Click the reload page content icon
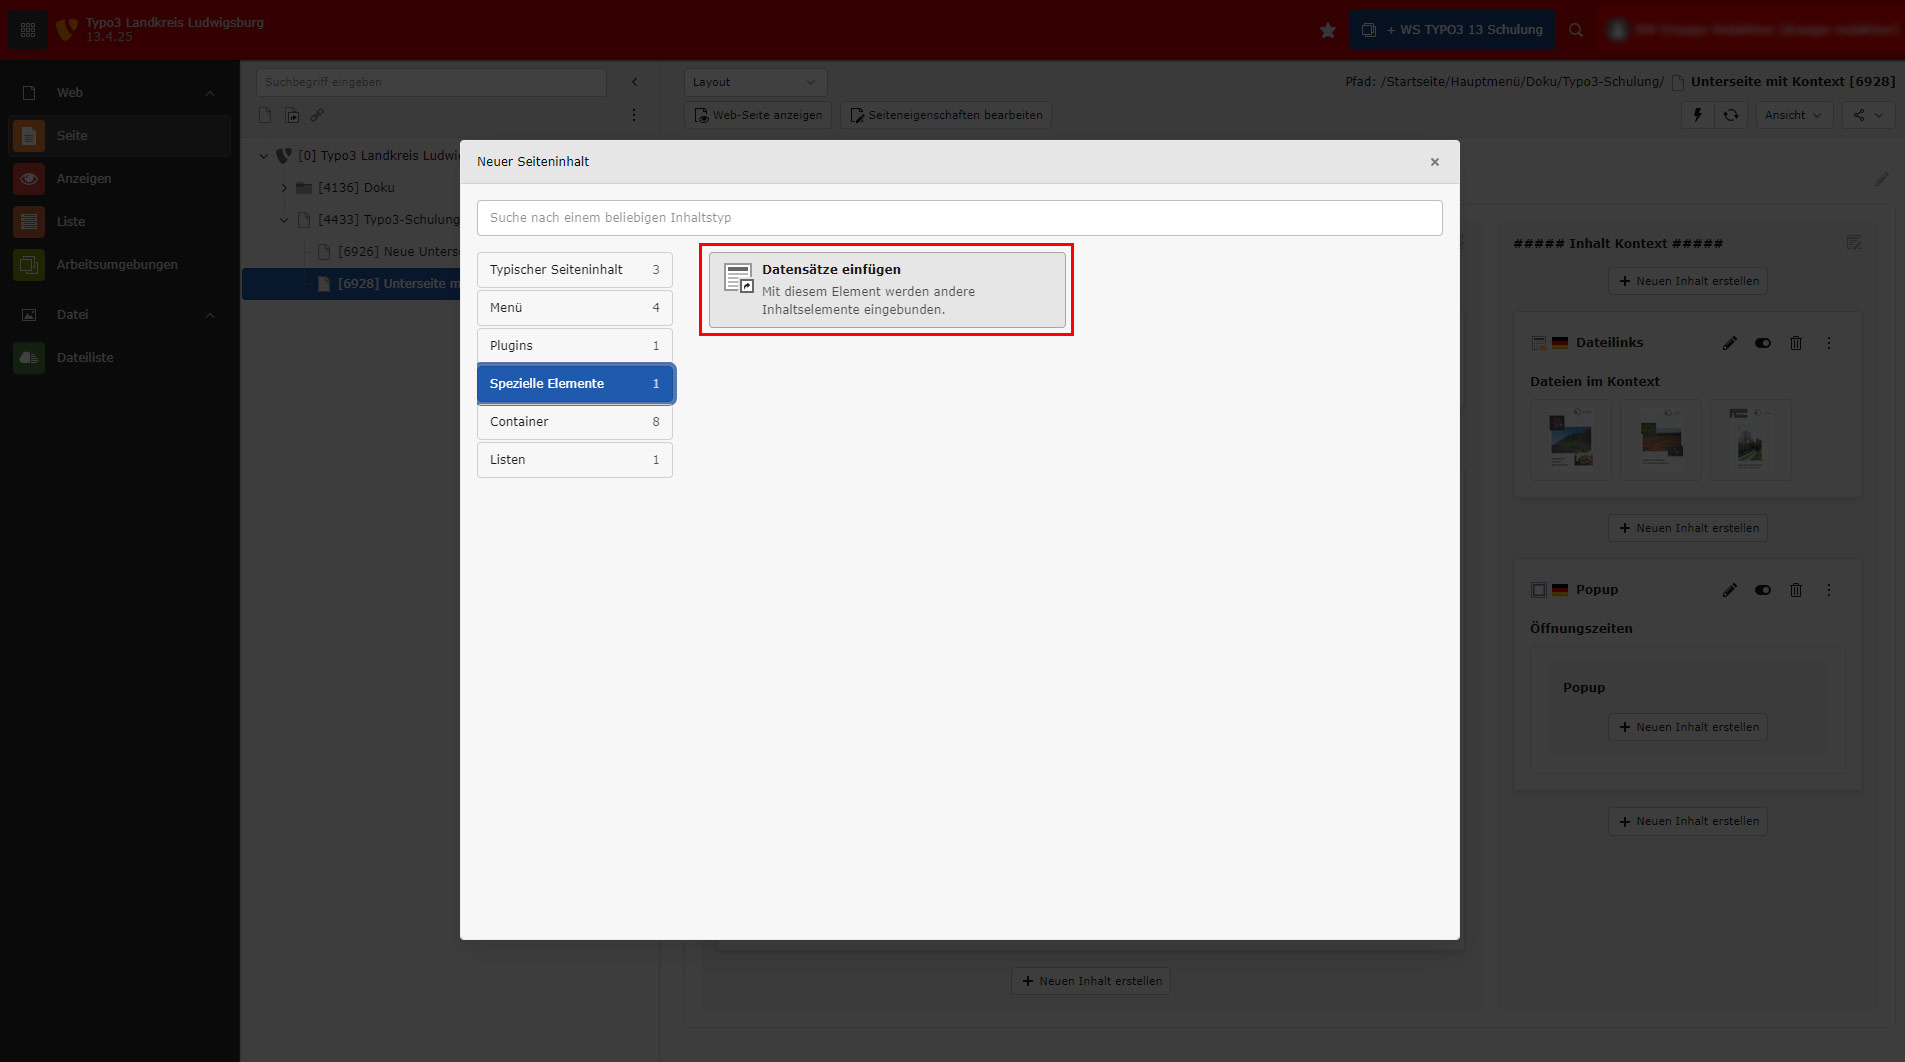The height and width of the screenshot is (1062, 1905). 1731,115
